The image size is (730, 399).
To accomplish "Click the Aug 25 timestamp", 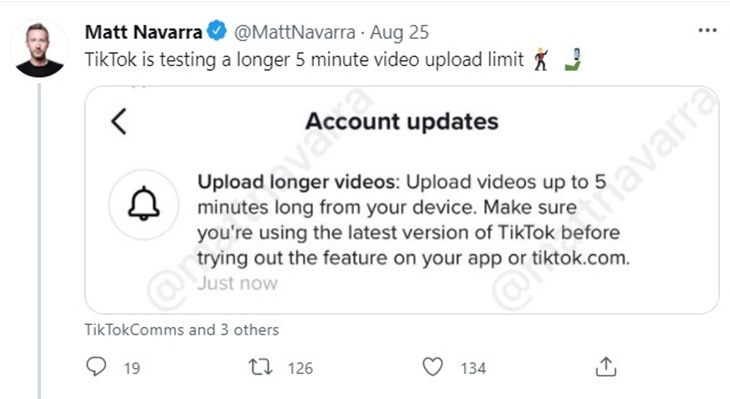I will point(399,32).
